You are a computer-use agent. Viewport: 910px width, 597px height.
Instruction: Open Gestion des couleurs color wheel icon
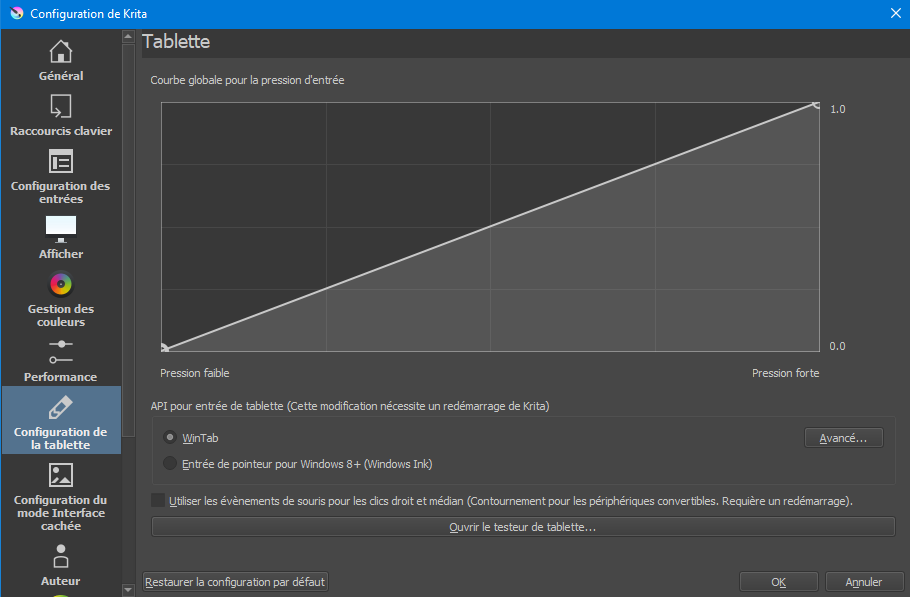pyautogui.click(x=60, y=284)
